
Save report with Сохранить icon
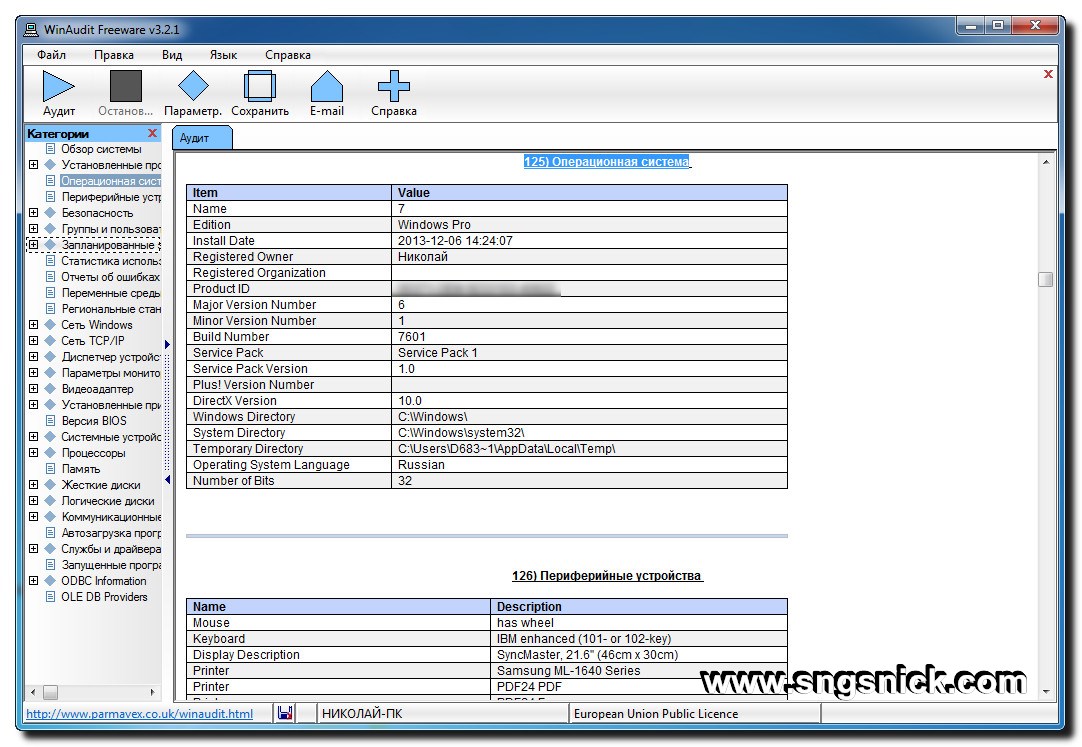coord(259,86)
